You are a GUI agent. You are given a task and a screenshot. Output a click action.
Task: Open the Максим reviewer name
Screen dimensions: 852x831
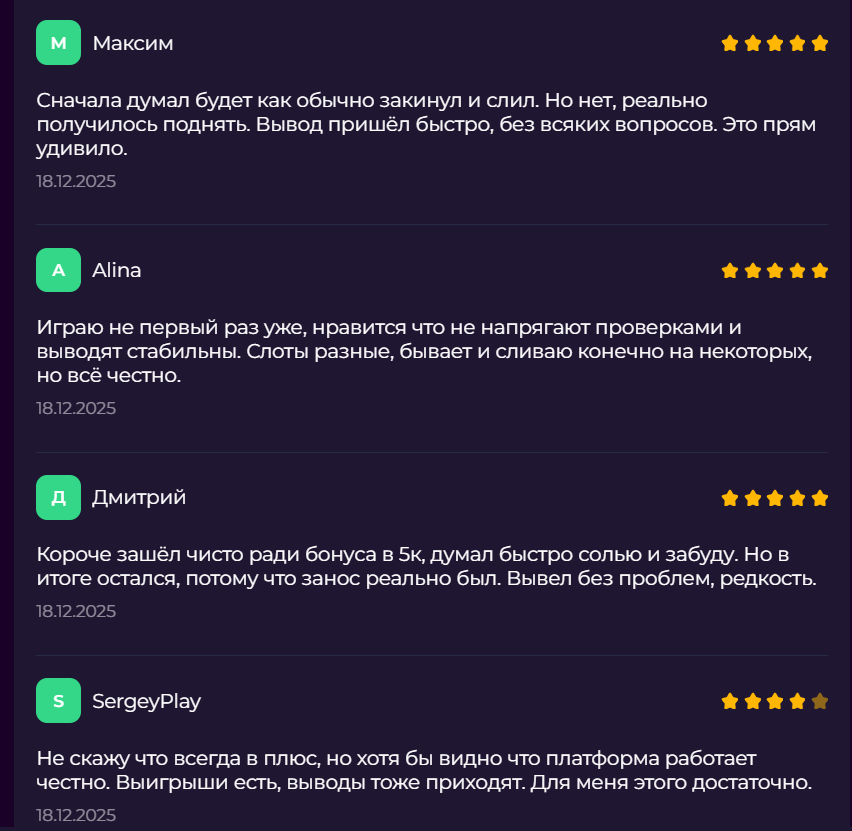pyautogui.click(x=133, y=43)
